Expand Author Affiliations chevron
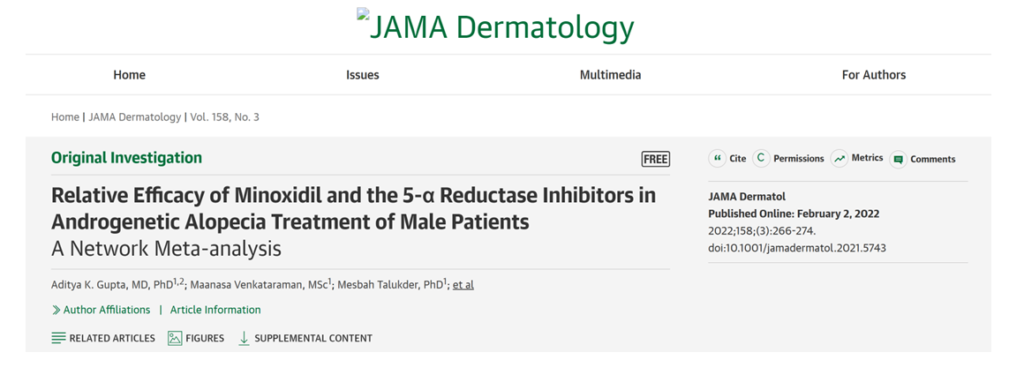The width and height of the screenshot is (1024, 375). pyautogui.click(x=57, y=310)
